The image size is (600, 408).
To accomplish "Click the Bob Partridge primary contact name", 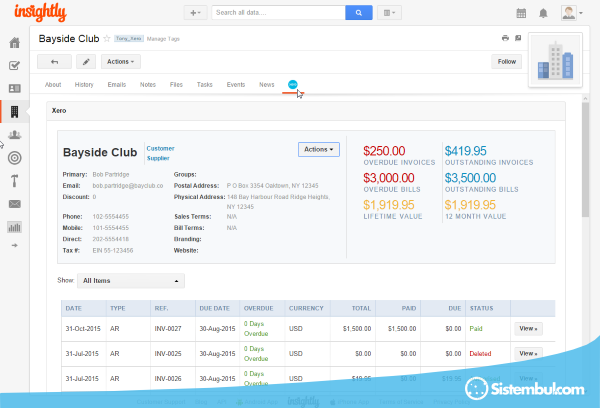I will [111, 175].
